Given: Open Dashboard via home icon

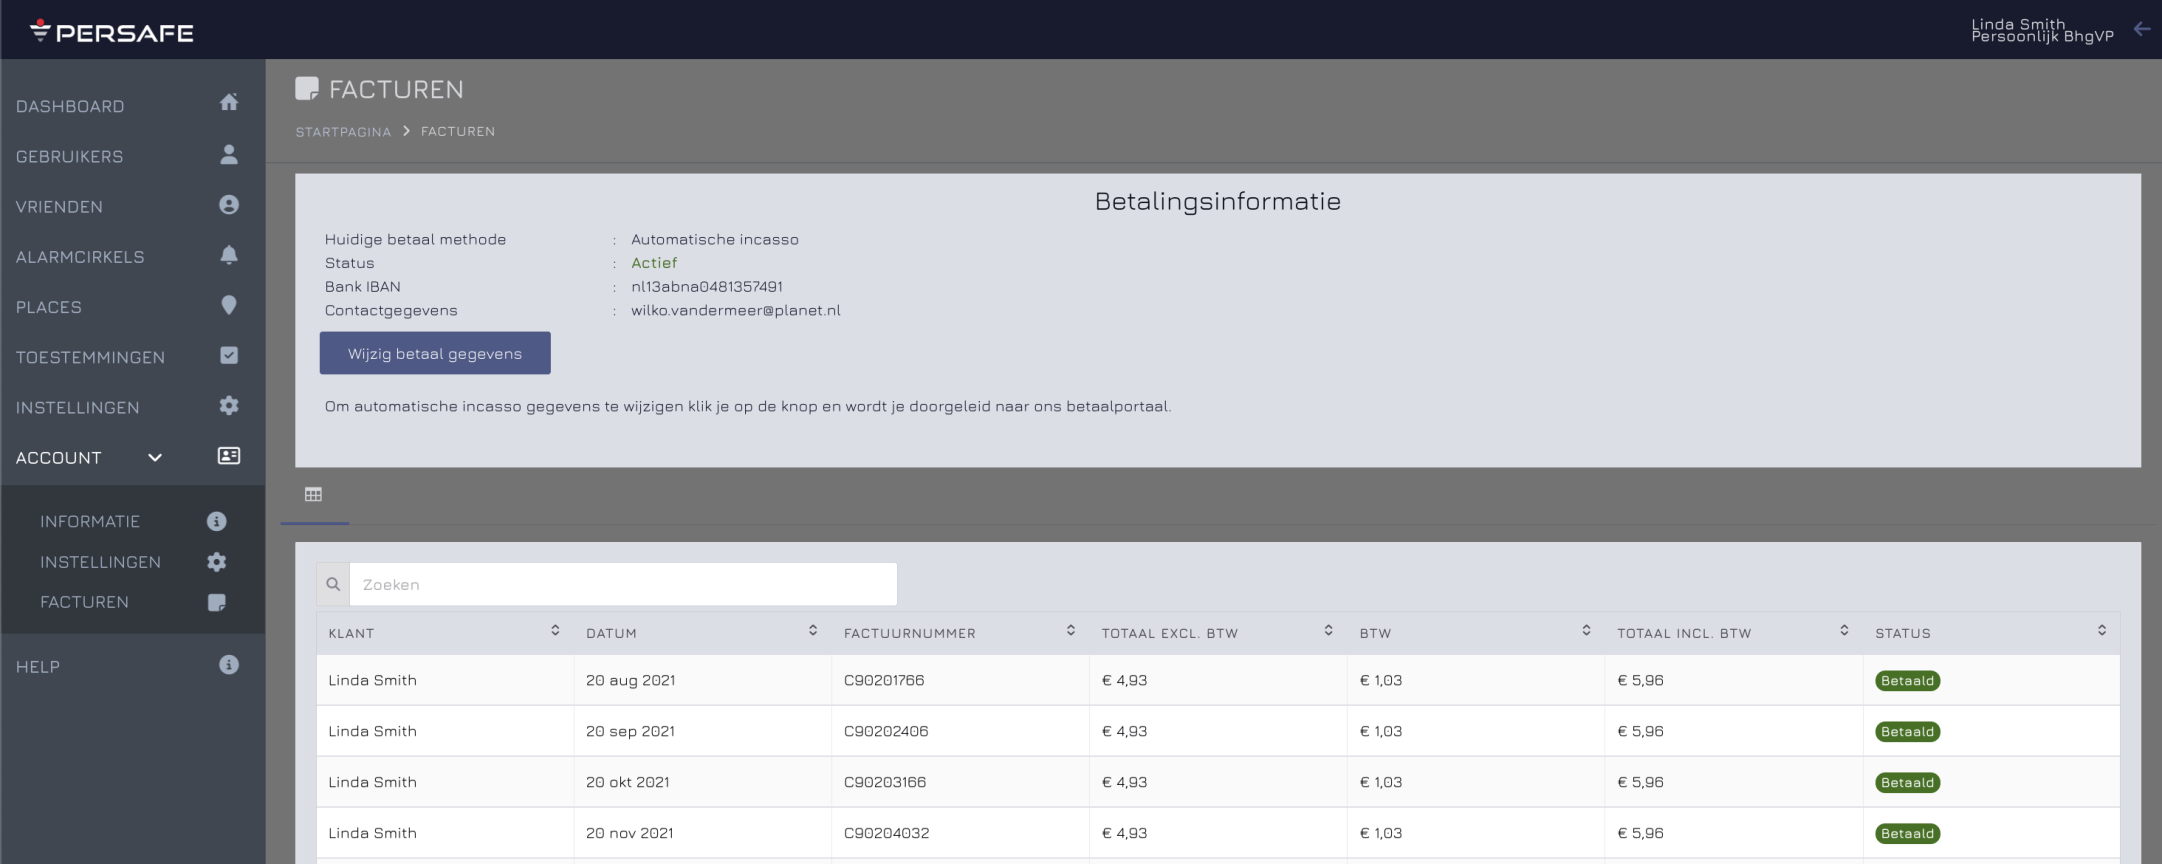Looking at the screenshot, I should click(x=229, y=102).
